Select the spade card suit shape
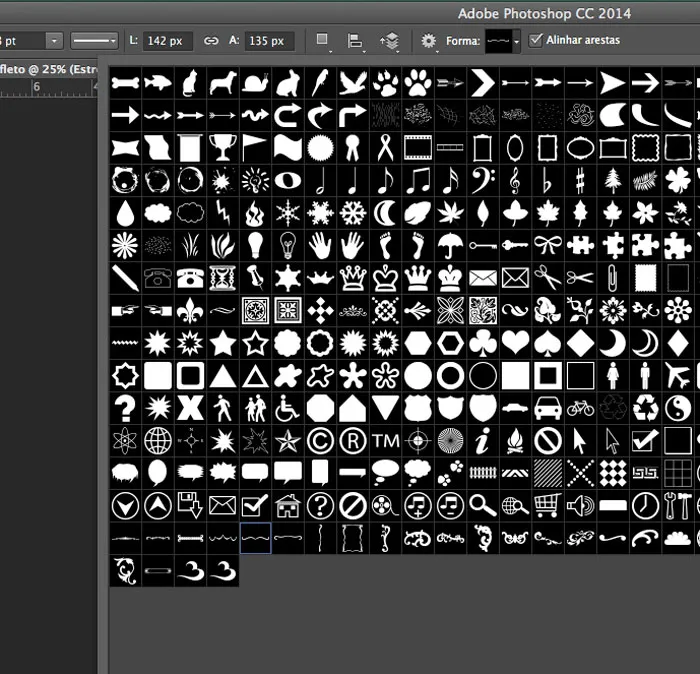Screen dimensions: 700x674 pyautogui.click(x=548, y=343)
